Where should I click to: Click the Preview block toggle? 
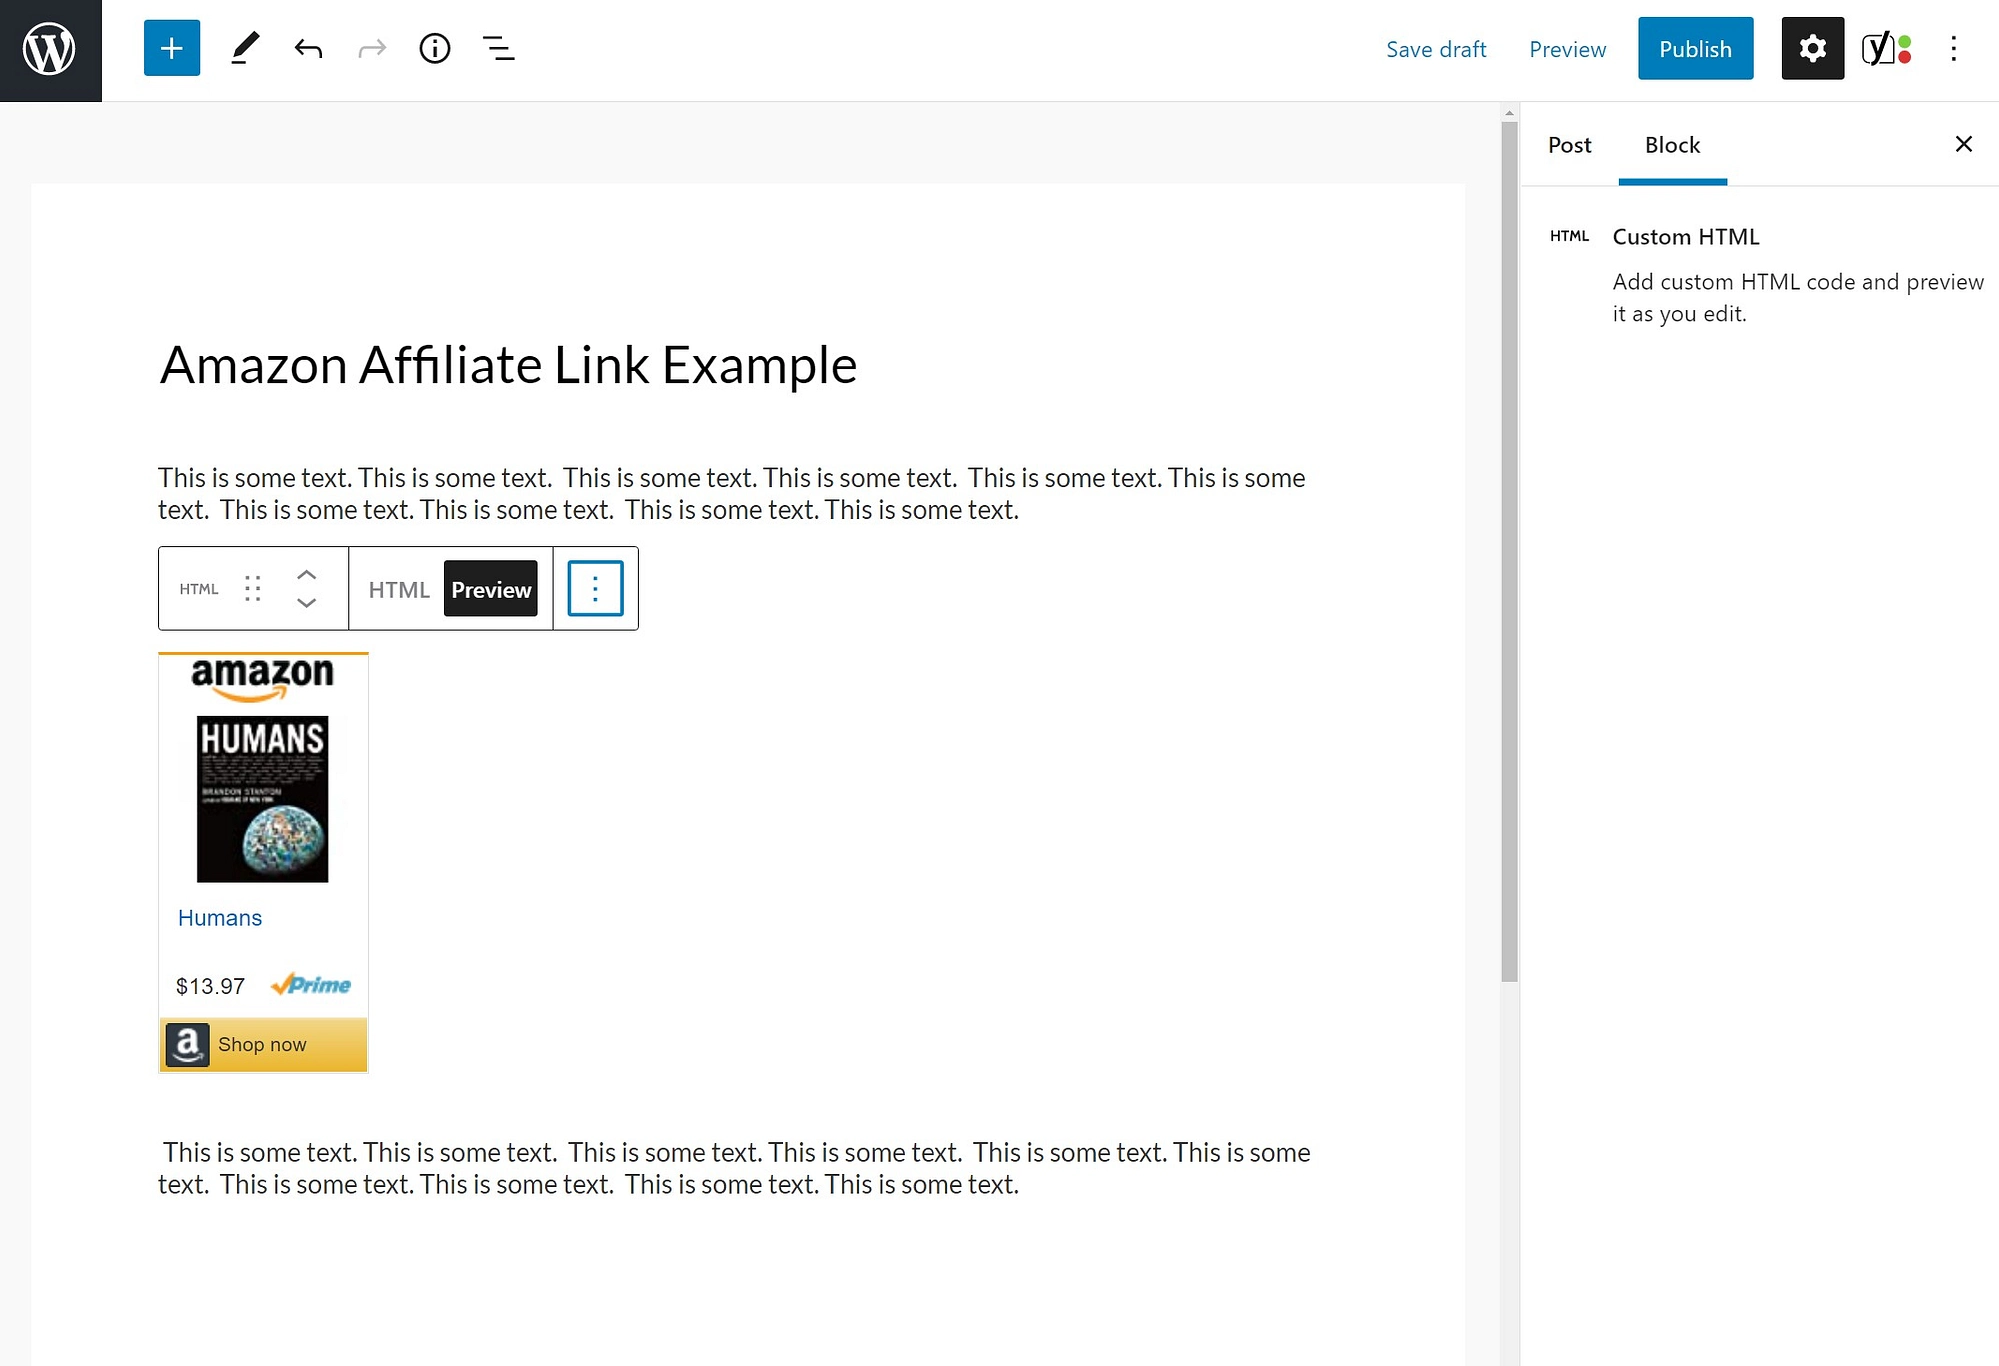[491, 588]
